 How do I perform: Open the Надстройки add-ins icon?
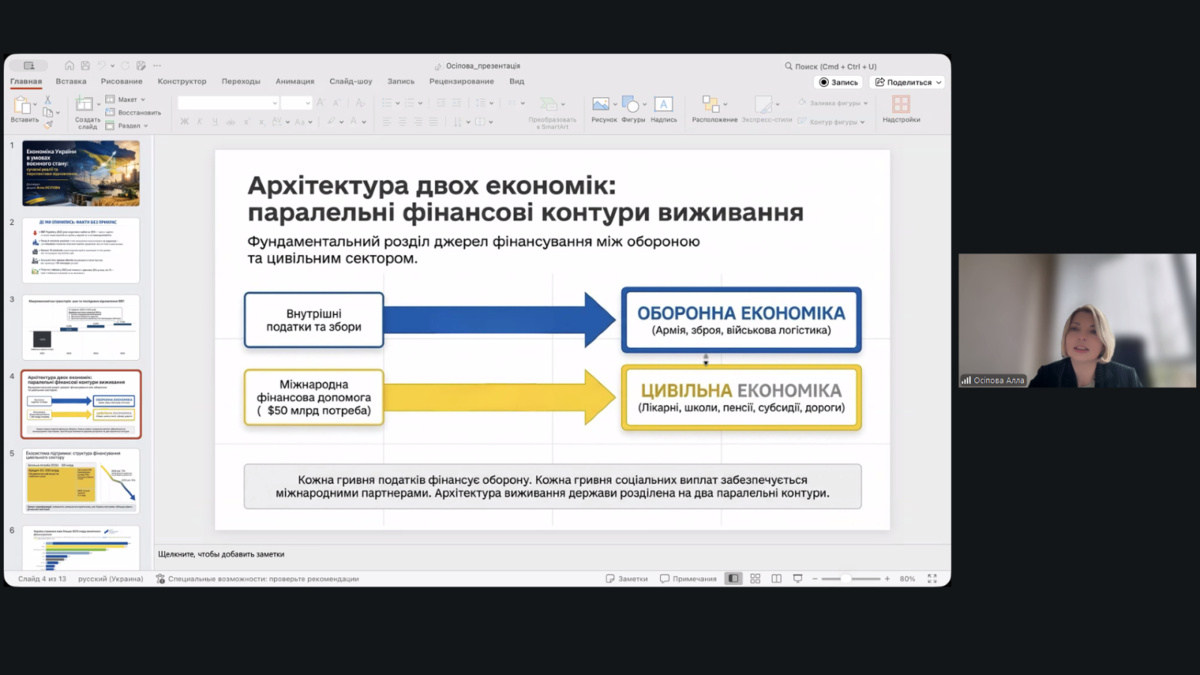click(x=901, y=104)
